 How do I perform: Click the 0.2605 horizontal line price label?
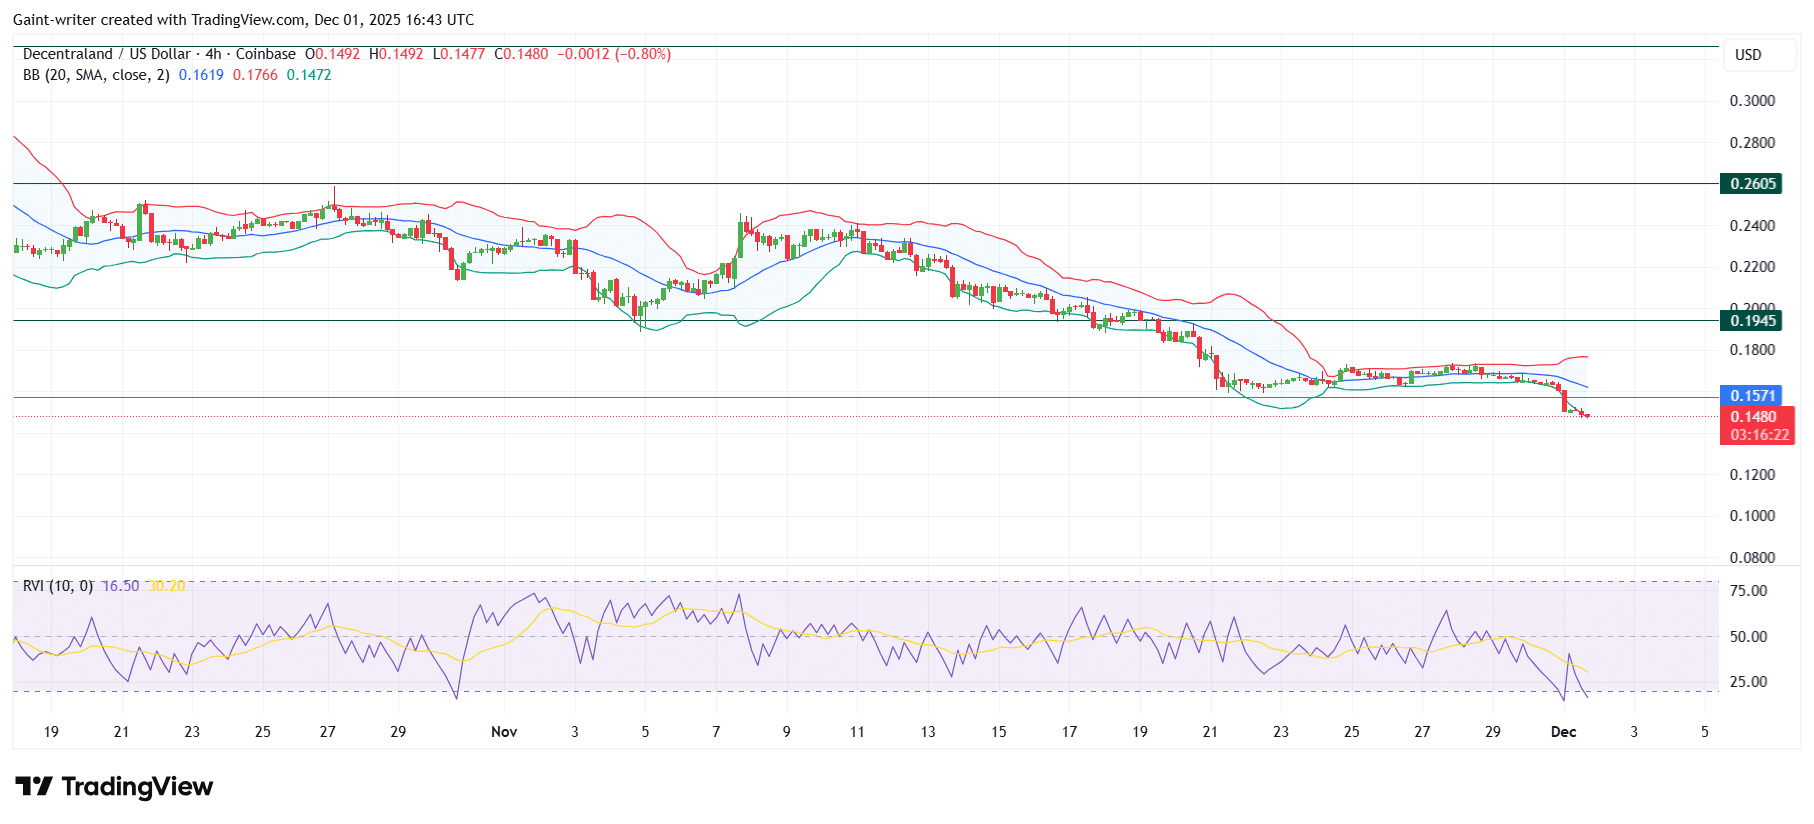tap(1753, 184)
